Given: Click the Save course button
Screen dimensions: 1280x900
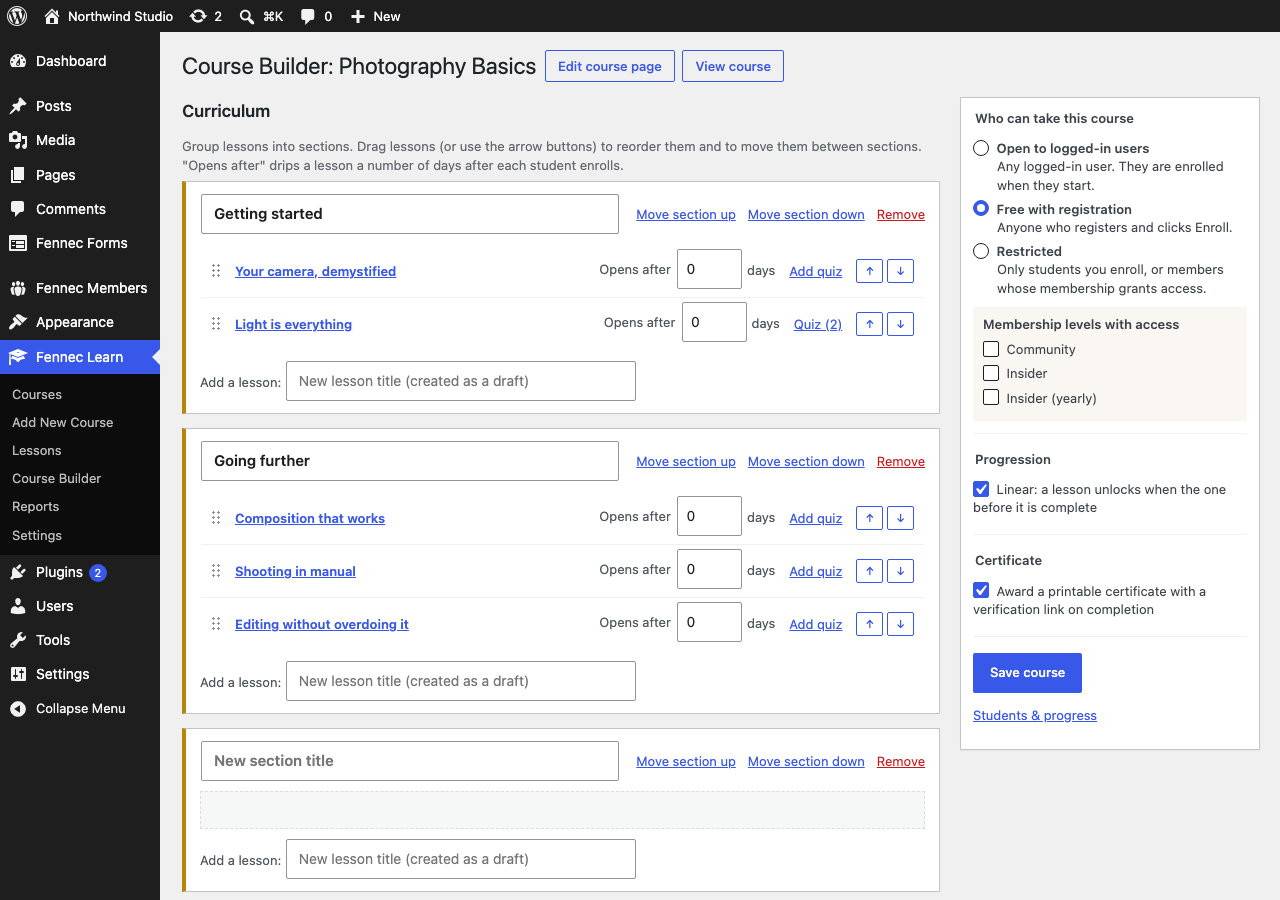Looking at the screenshot, I should coord(1027,673).
